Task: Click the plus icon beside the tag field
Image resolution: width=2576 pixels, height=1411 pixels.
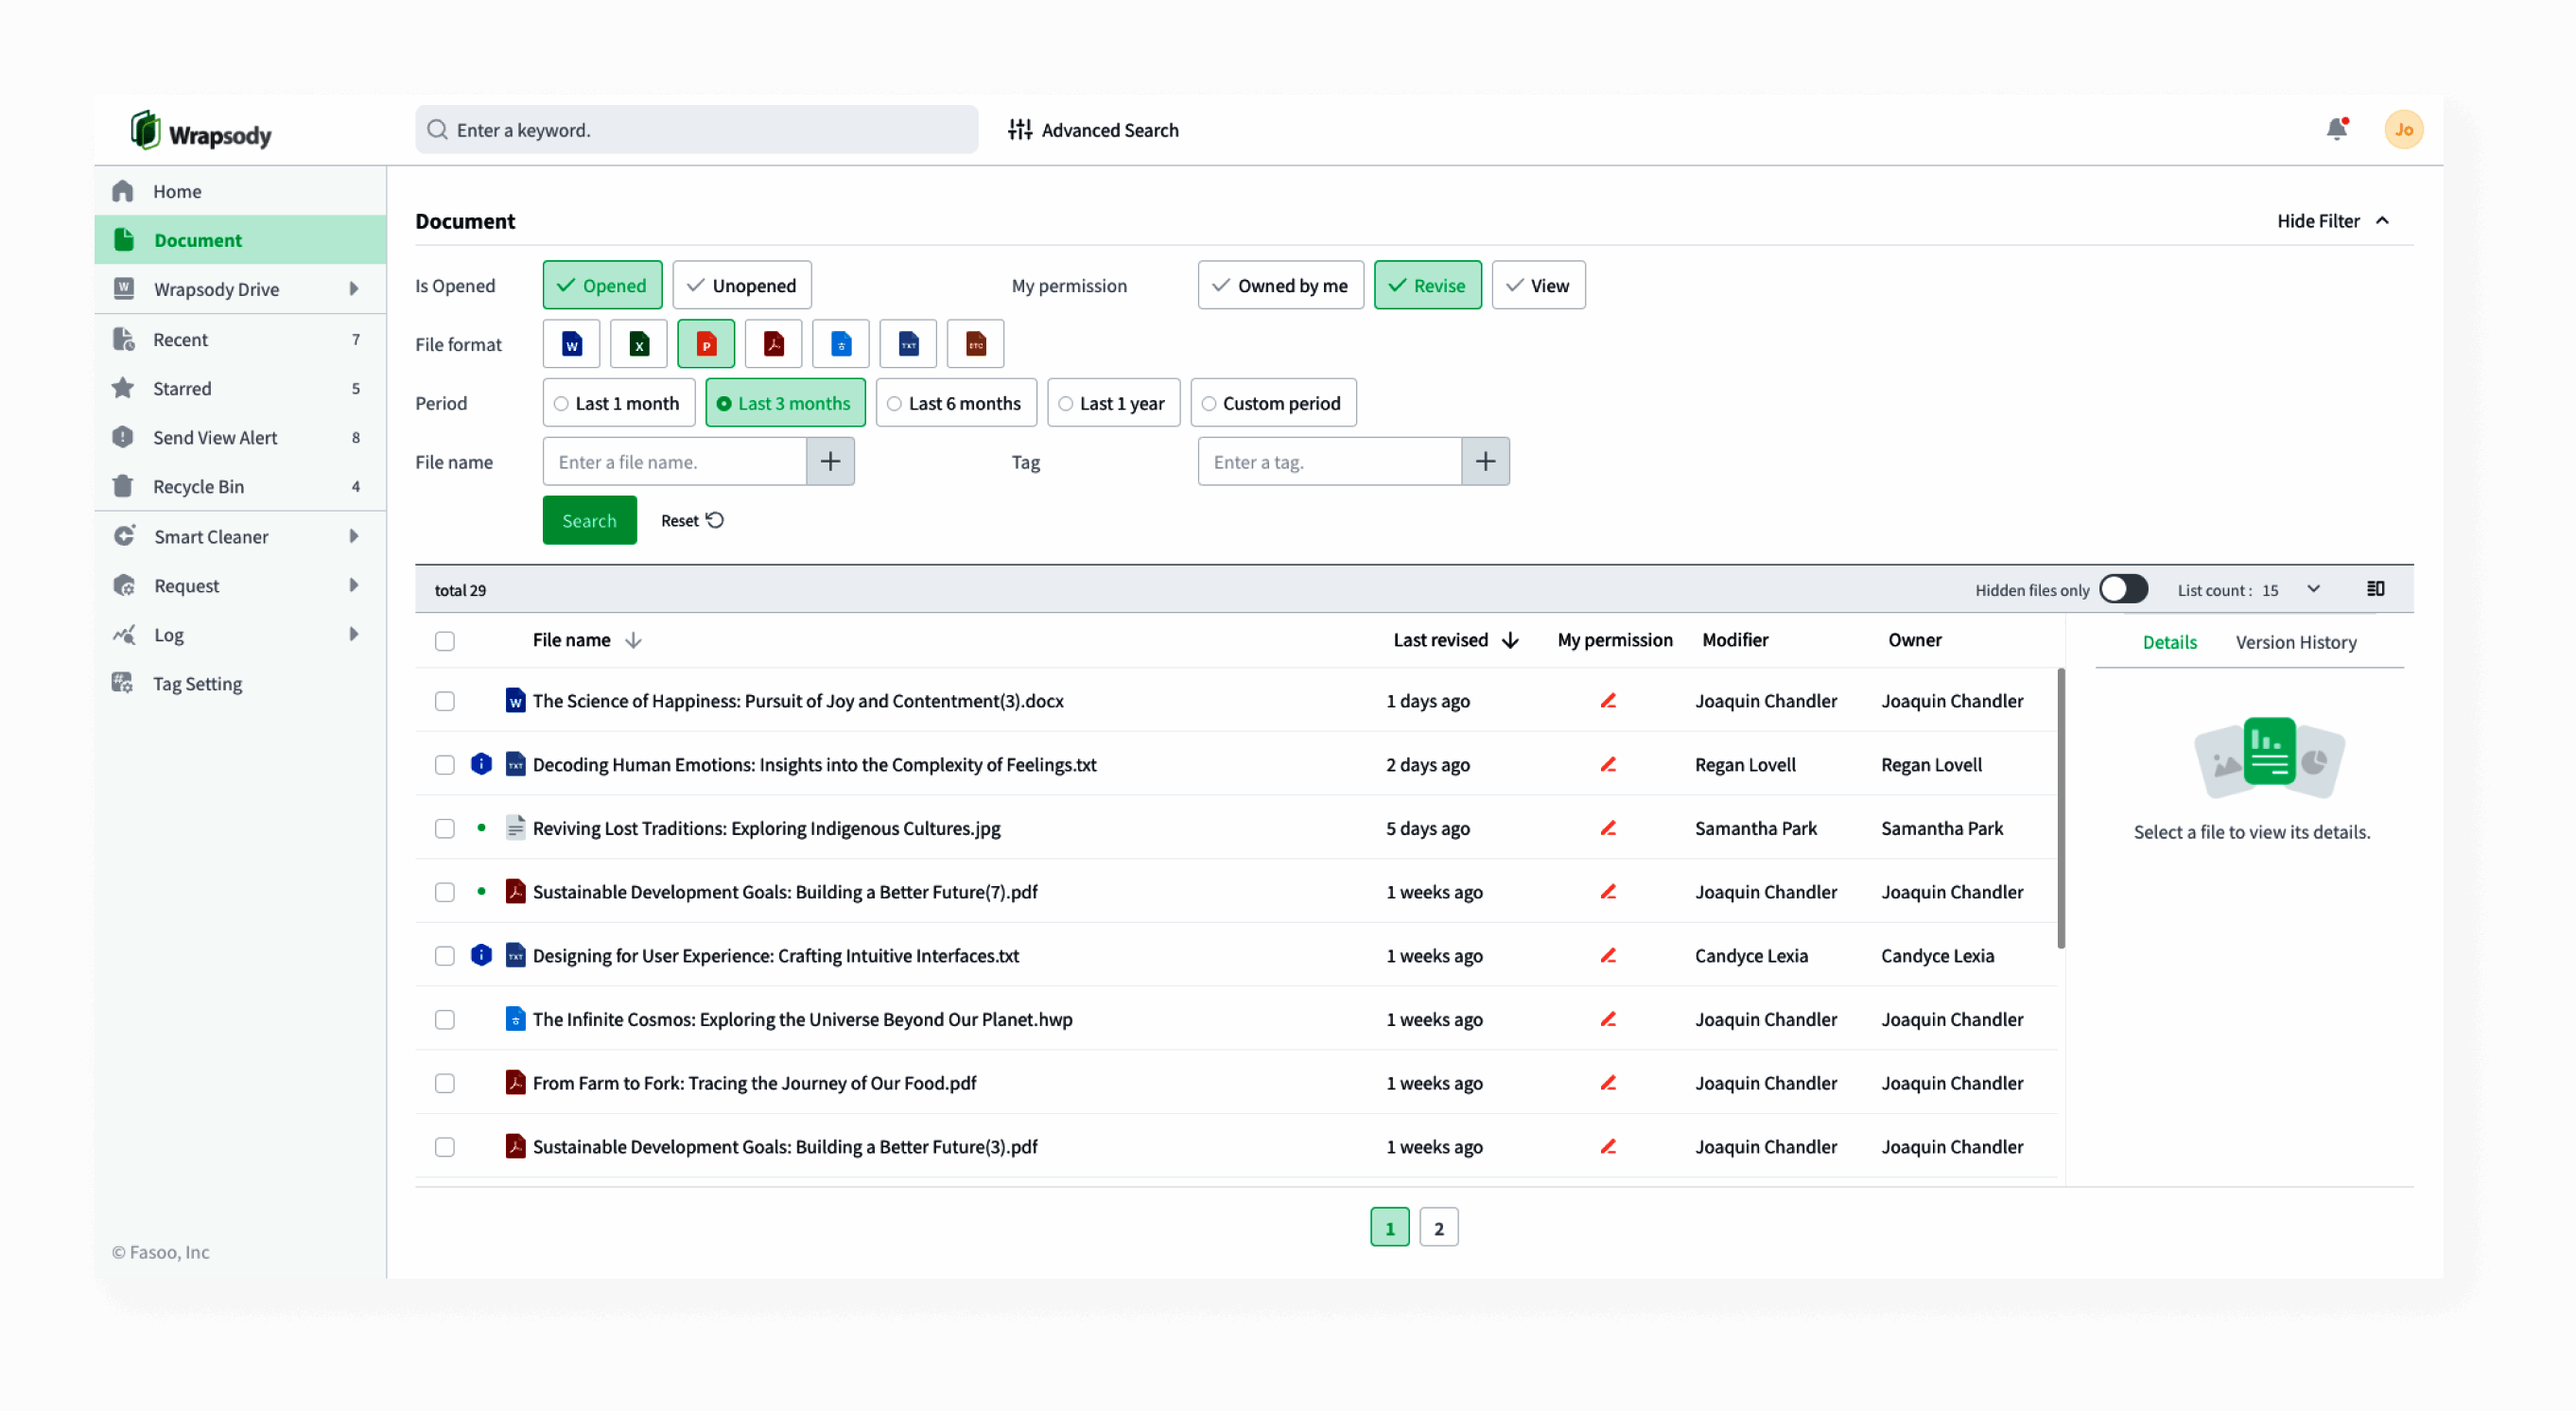Action: [x=1485, y=461]
